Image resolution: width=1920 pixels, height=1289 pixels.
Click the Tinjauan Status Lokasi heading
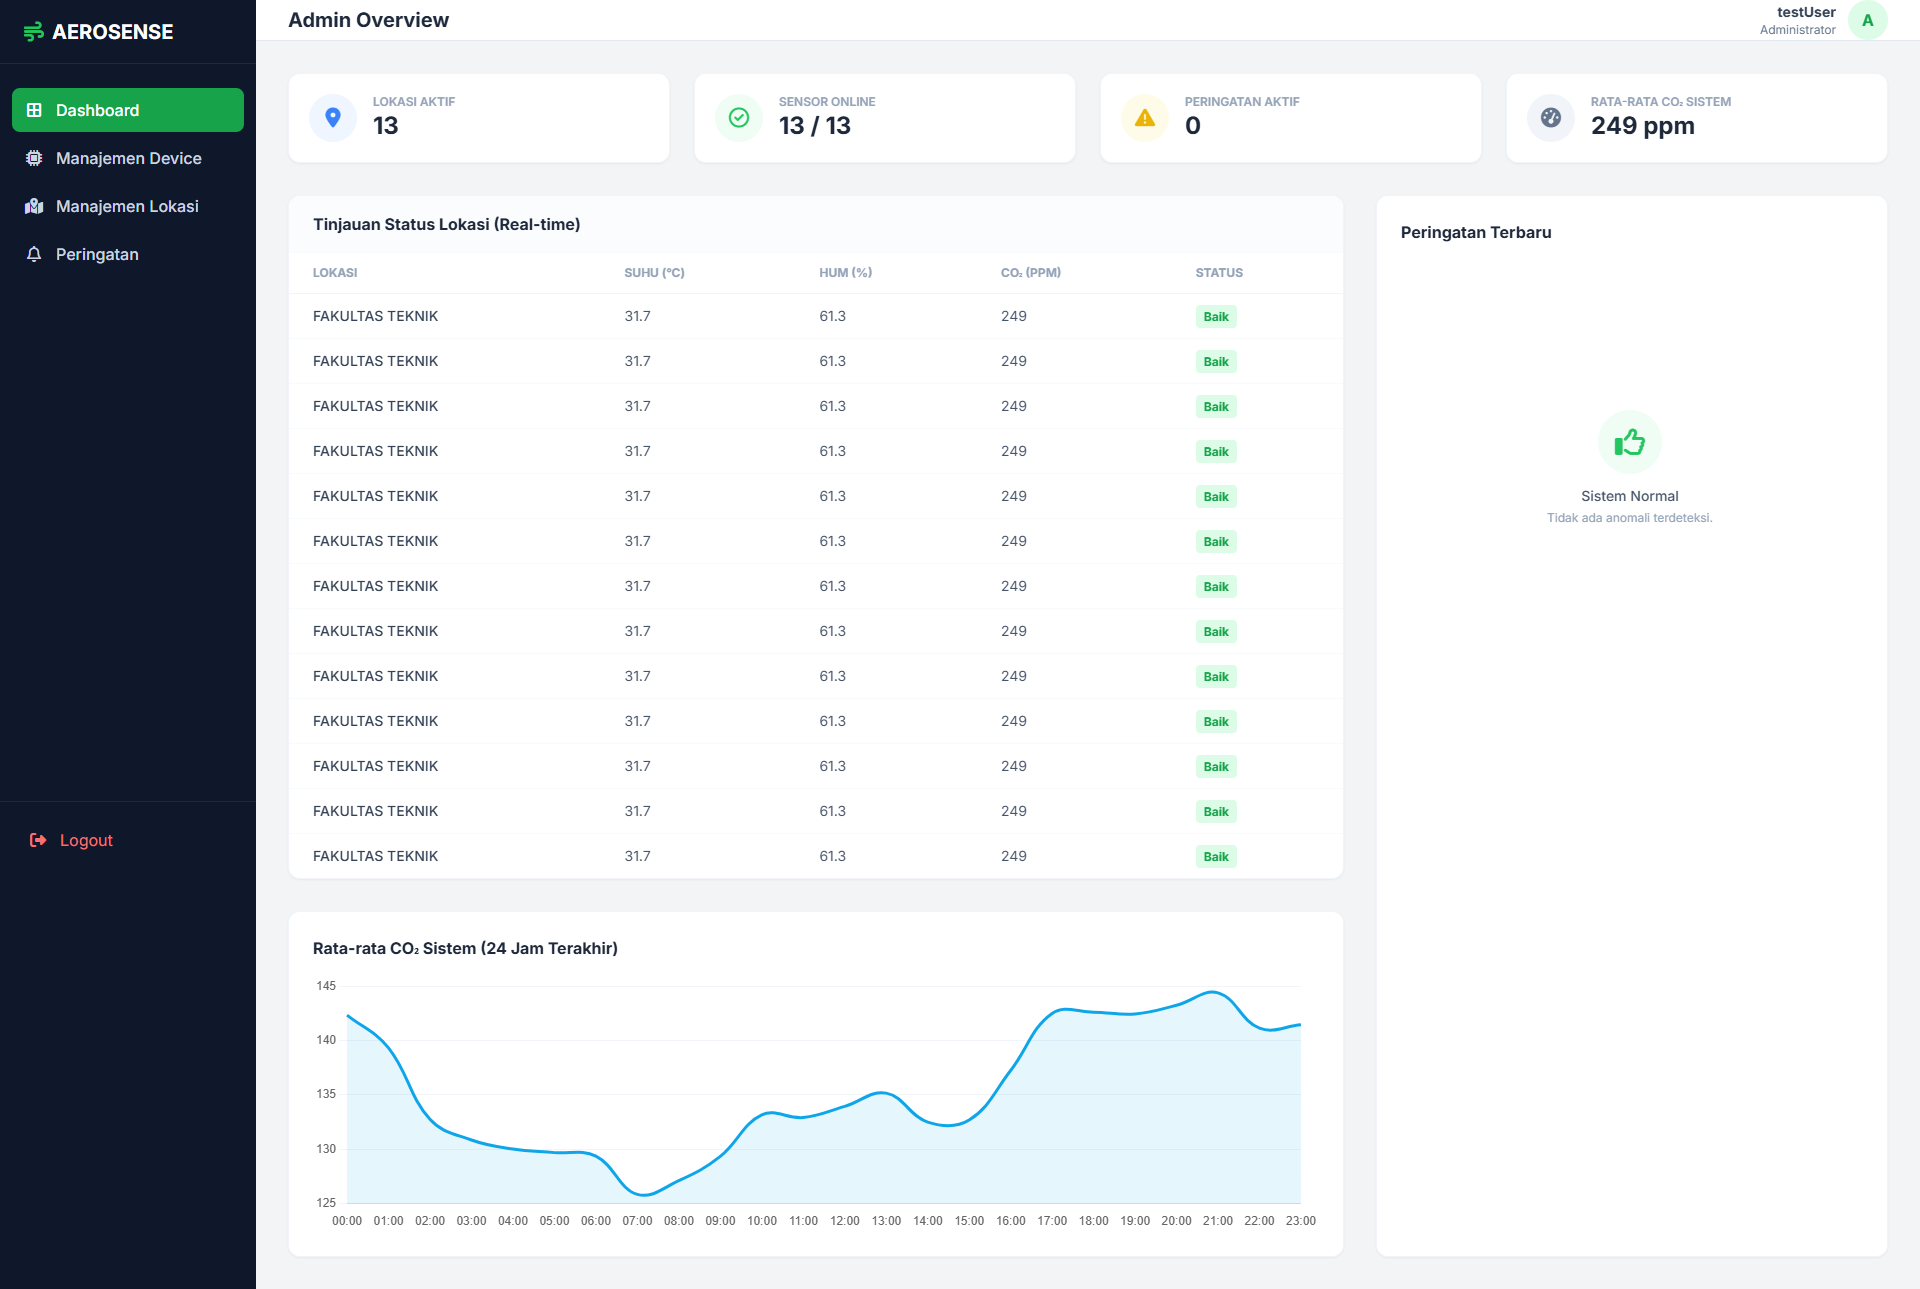pos(447,224)
